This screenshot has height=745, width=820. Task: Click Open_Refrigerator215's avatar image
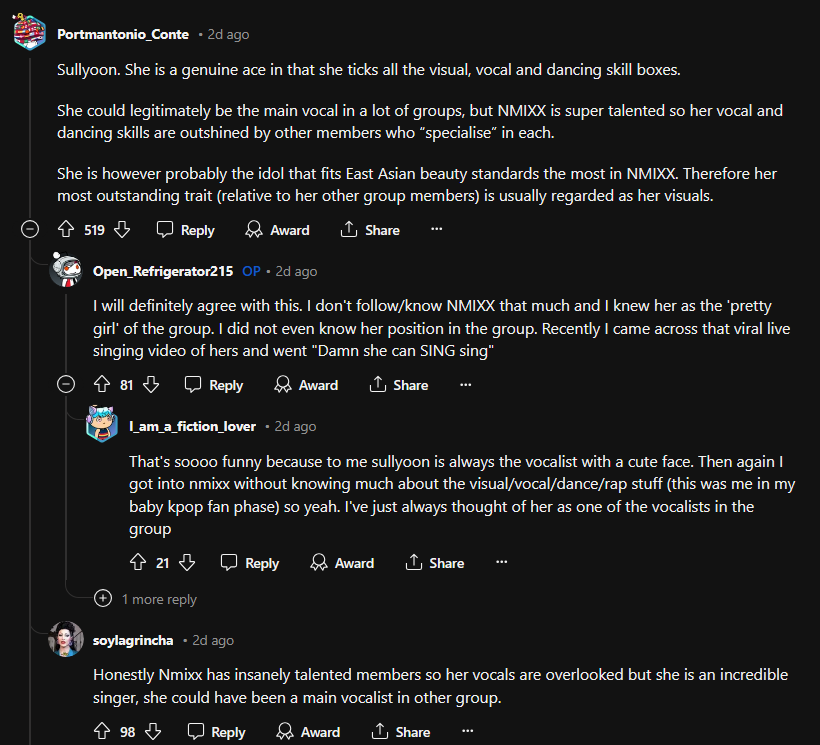coord(66,270)
